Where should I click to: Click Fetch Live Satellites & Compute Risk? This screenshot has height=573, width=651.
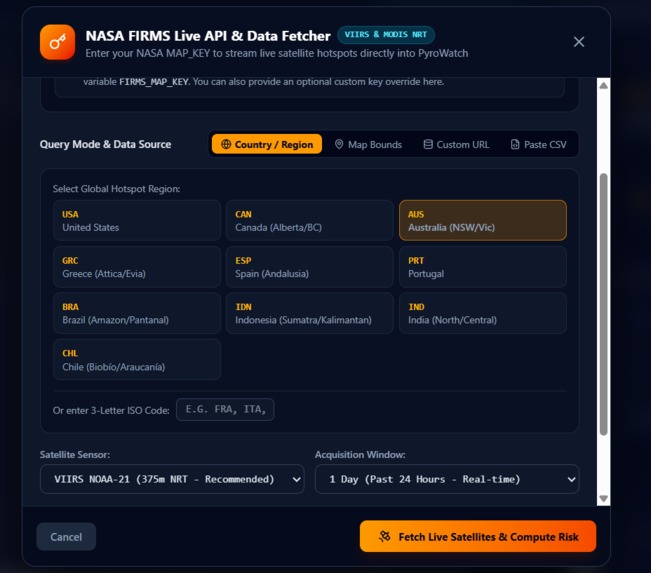pos(478,536)
